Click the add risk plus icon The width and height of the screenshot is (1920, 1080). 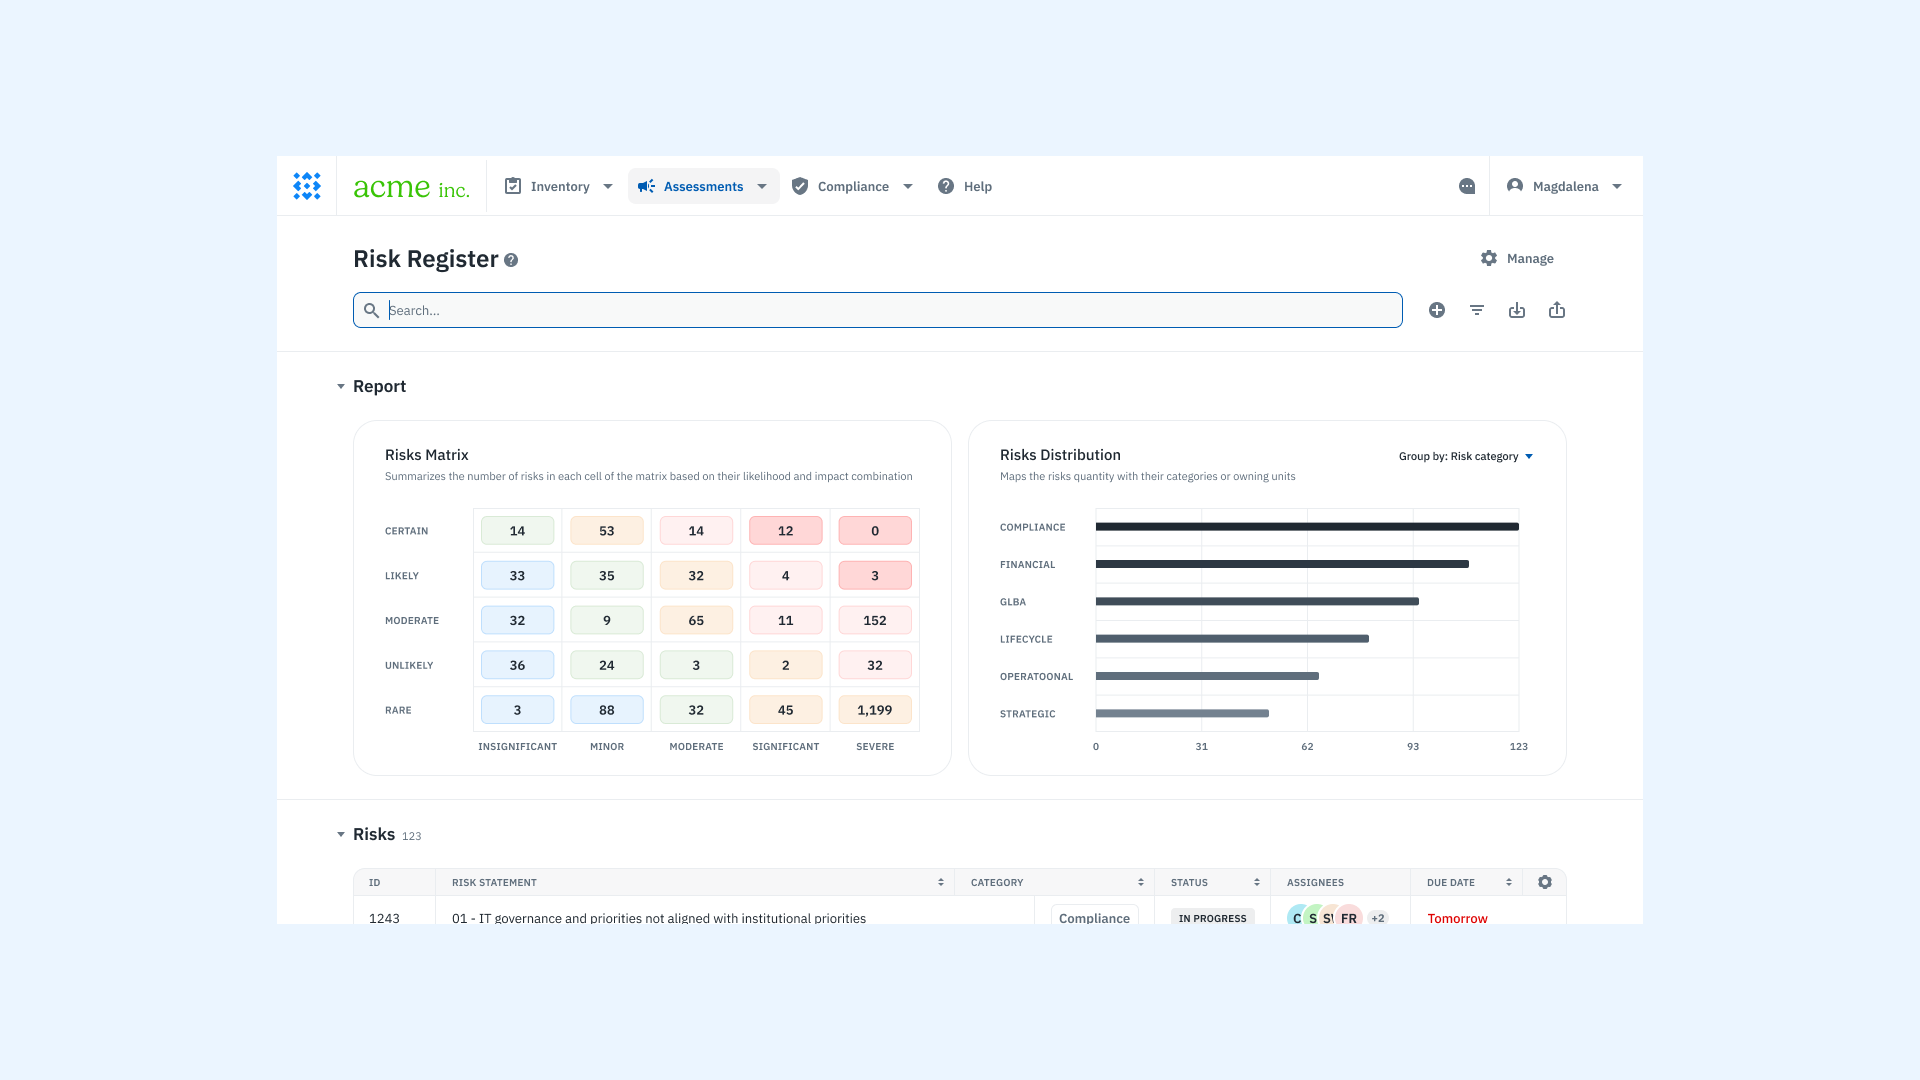(1437, 310)
